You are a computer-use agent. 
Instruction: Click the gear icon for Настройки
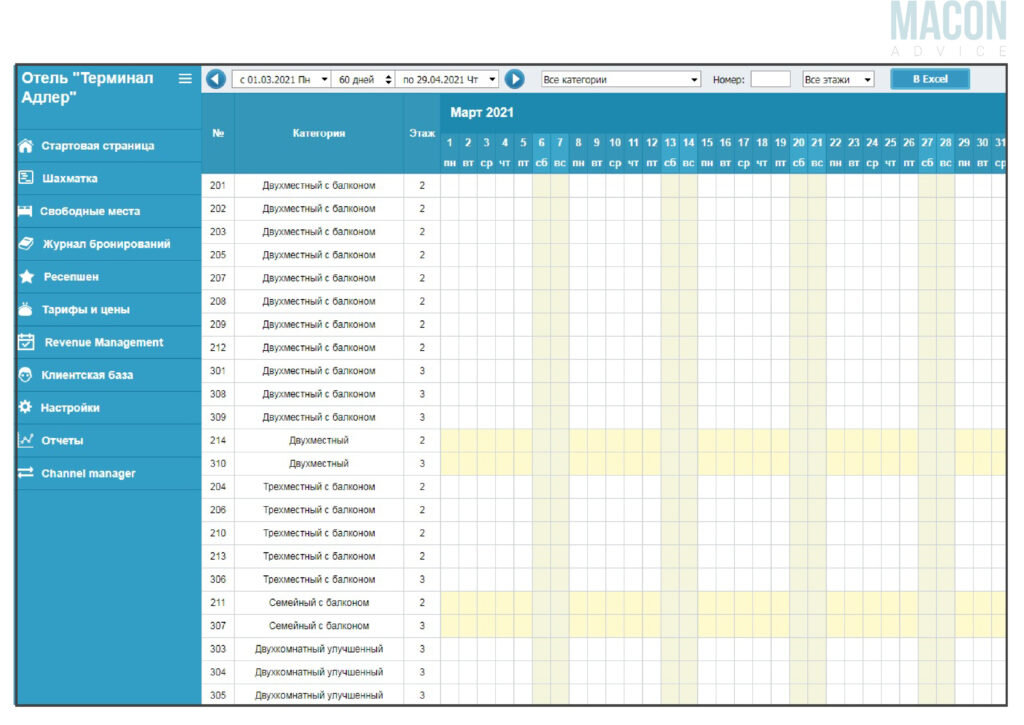pos(25,407)
